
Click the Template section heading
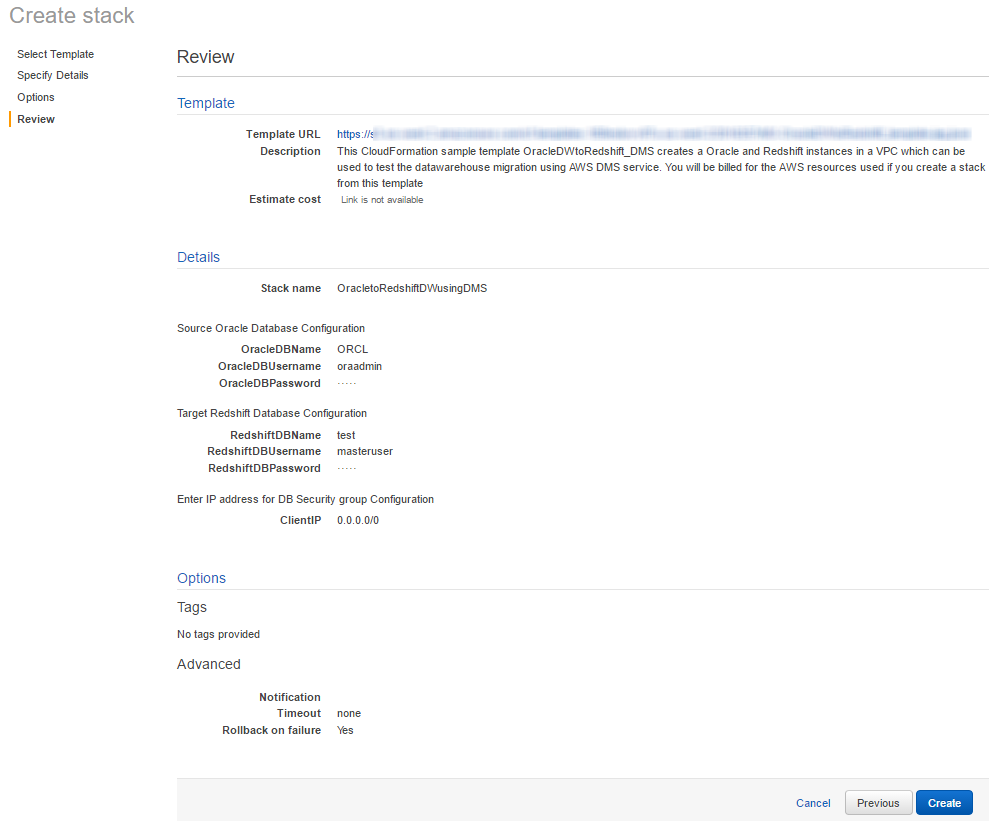(x=205, y=103)
